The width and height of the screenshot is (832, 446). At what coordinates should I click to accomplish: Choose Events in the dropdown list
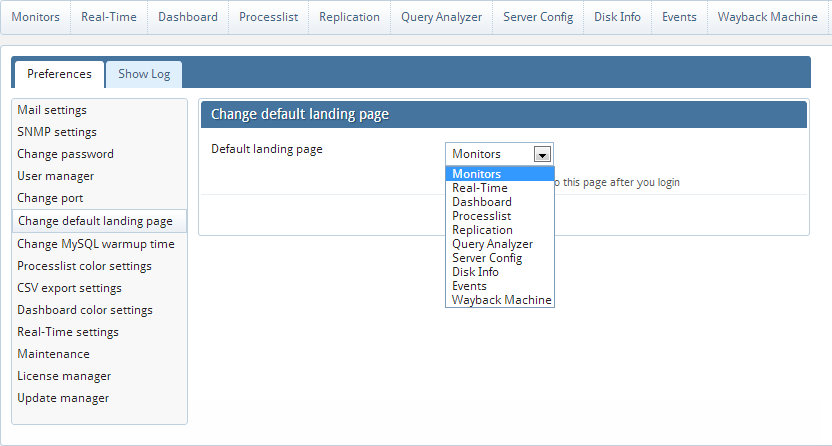[x=500, y=286]
